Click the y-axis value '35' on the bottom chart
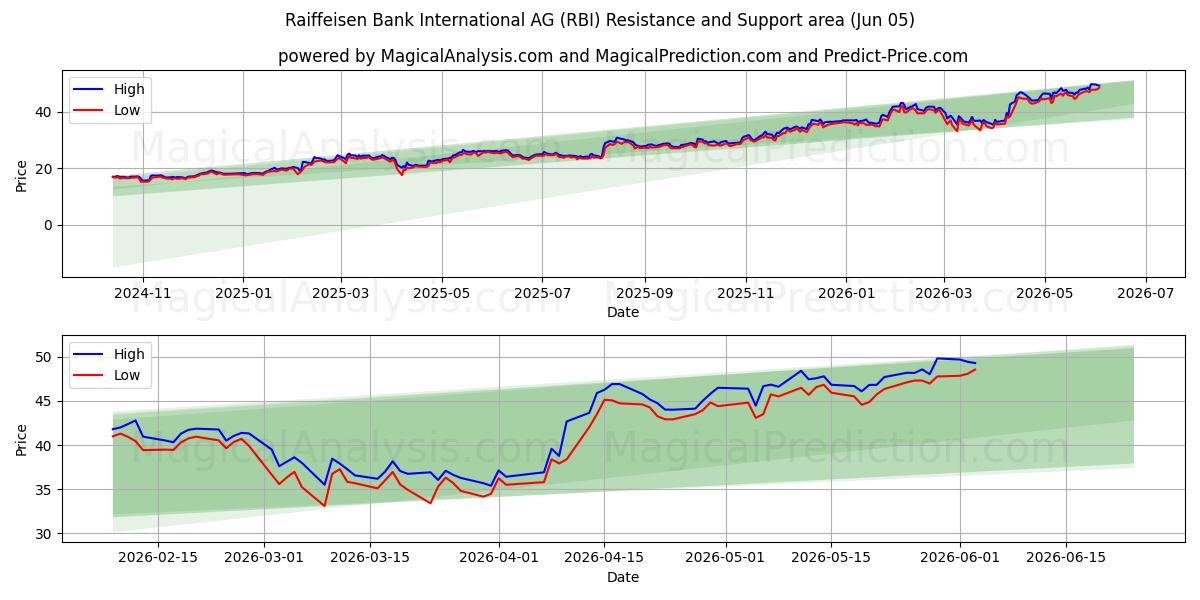 46,490
